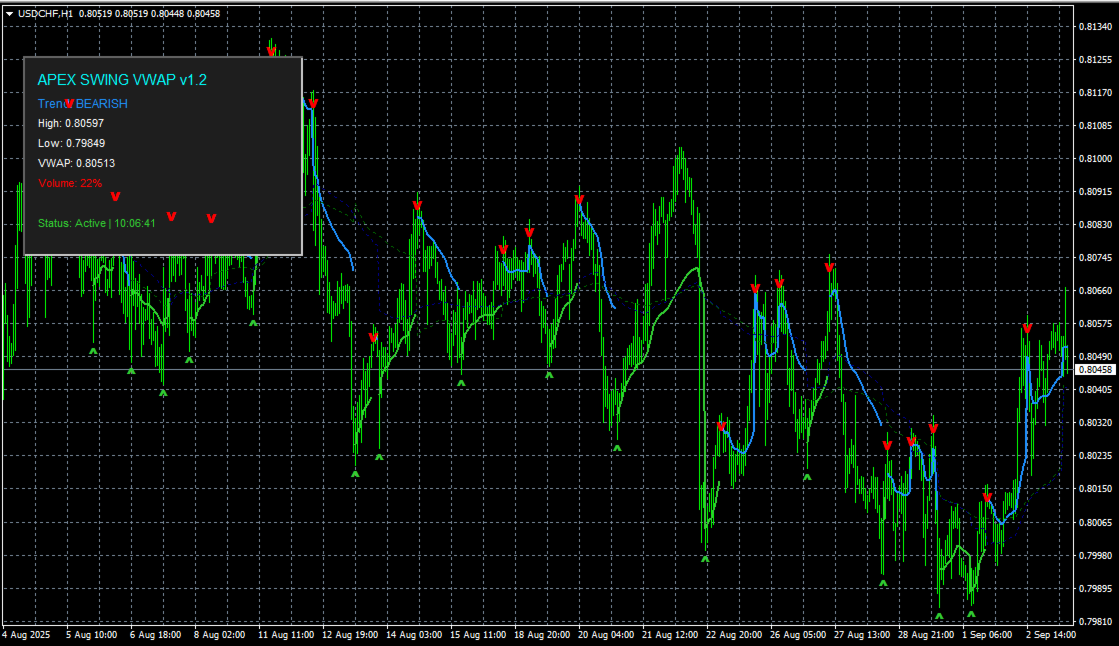The image size is (1119, 646).
Task: Click the 0.81000 price scale label
Action: pyautogui.click(x=1095, y=158)
